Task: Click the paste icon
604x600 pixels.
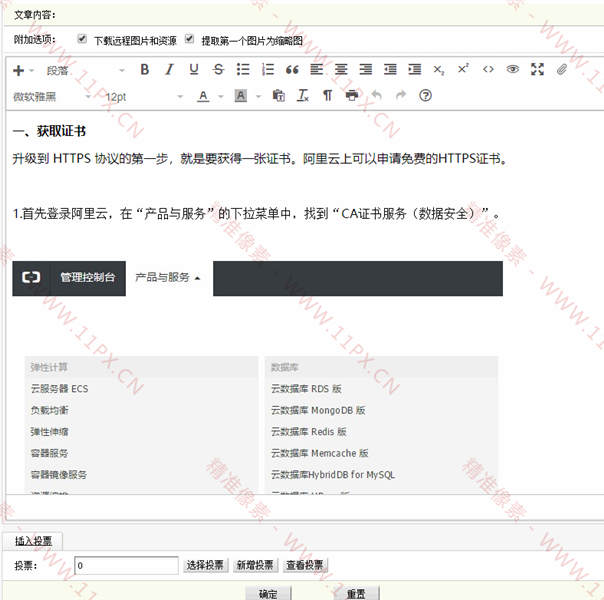Action: coord(279,96)
